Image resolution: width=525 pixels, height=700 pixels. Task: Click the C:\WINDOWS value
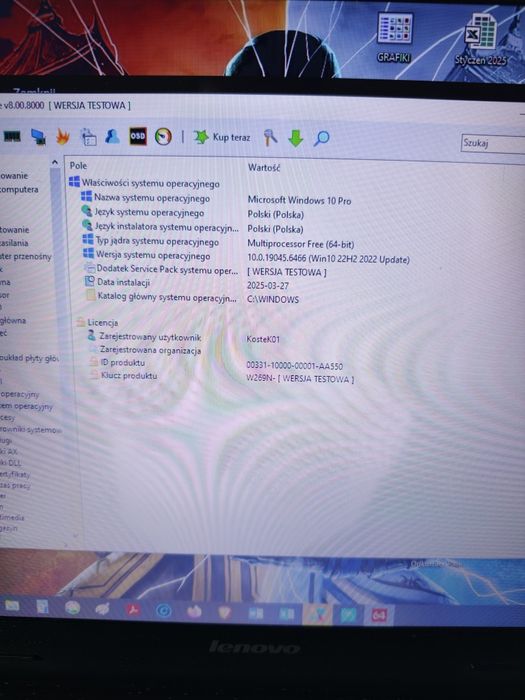[x=273, y=300]
